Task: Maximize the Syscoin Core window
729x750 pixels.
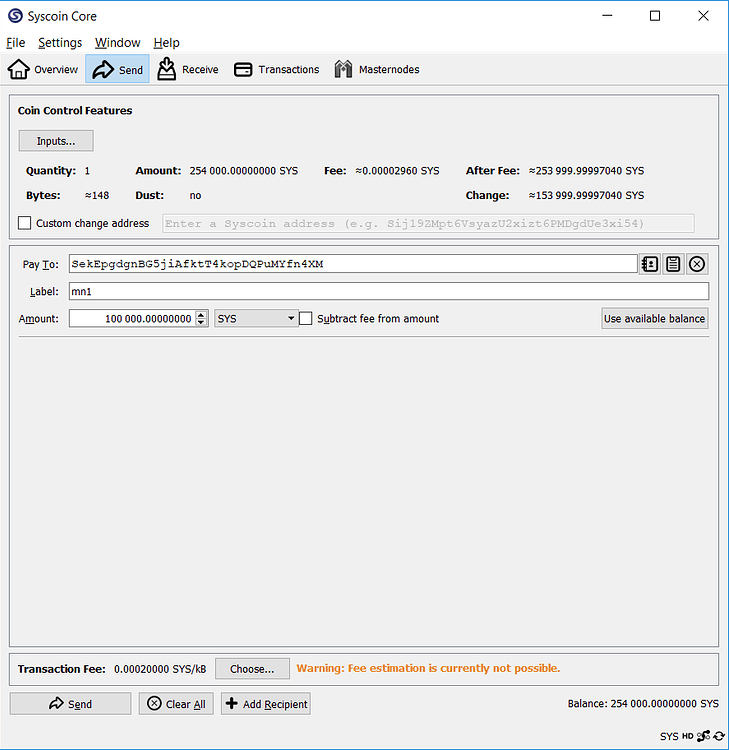Action: click(655, 16)
